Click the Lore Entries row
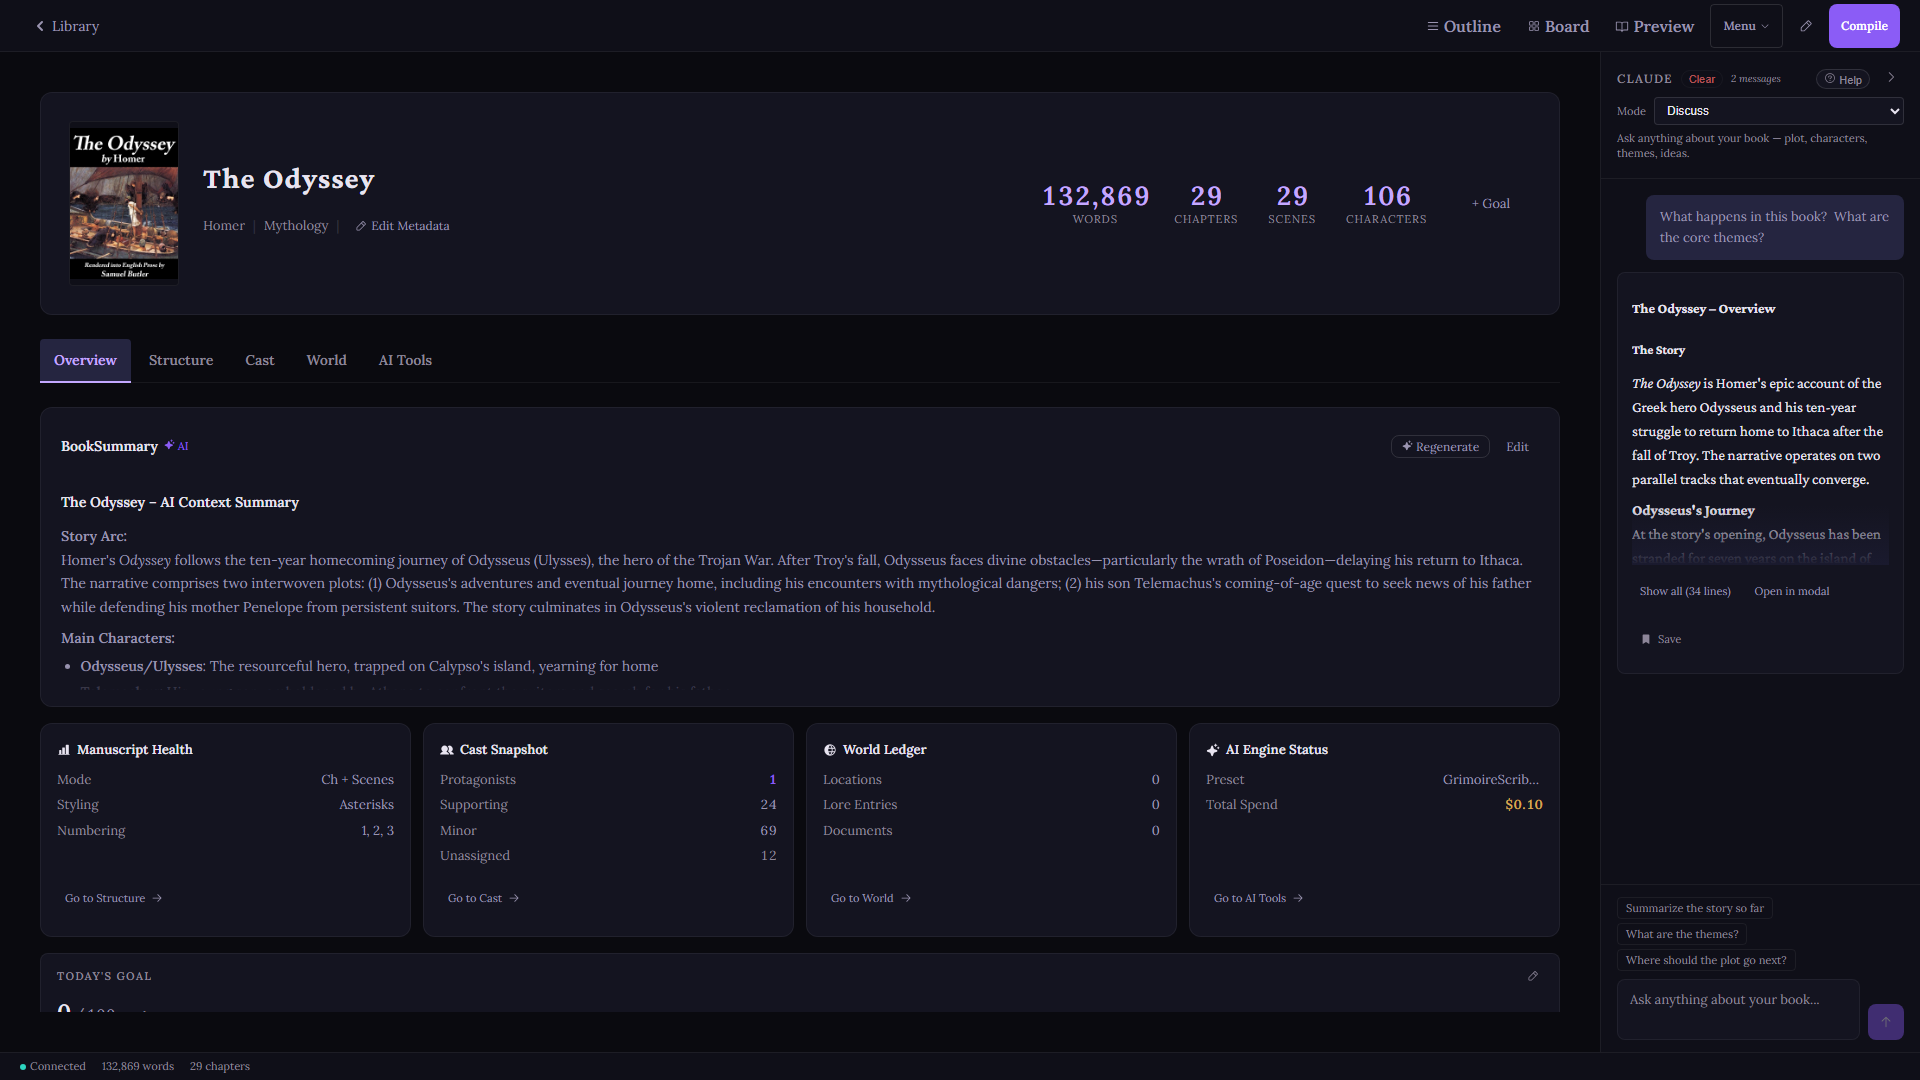 [991, 805]
